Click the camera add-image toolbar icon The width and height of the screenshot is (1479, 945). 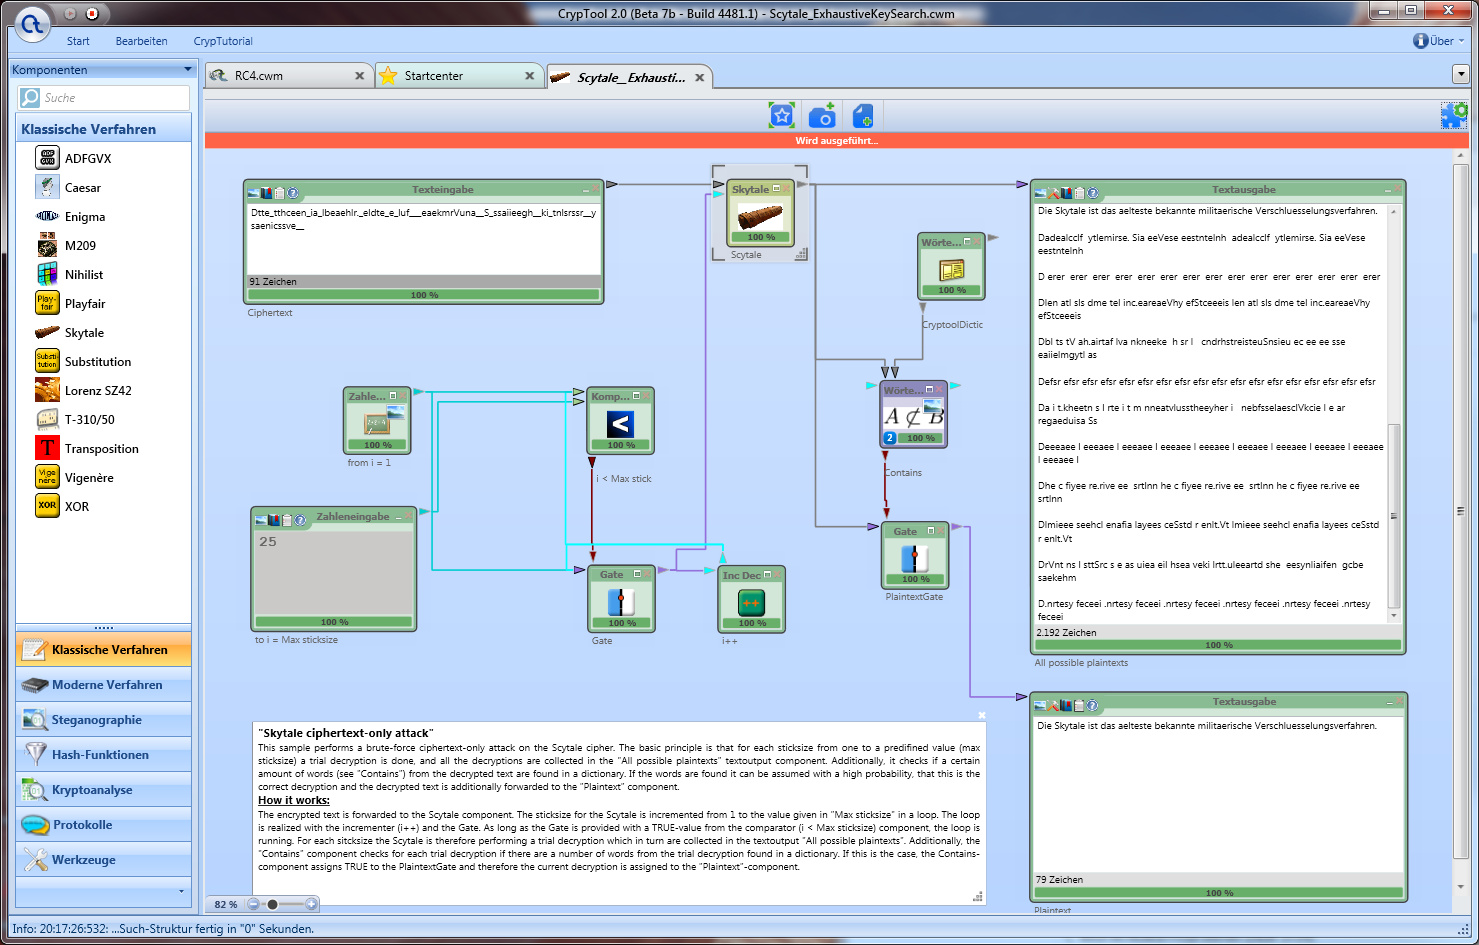822,116
